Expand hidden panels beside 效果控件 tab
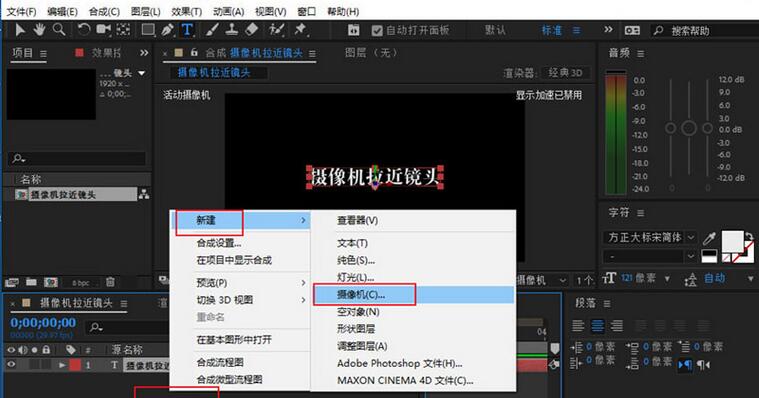Image resolution: width=759 pixels, height=398 pixels. click(144, 53)
